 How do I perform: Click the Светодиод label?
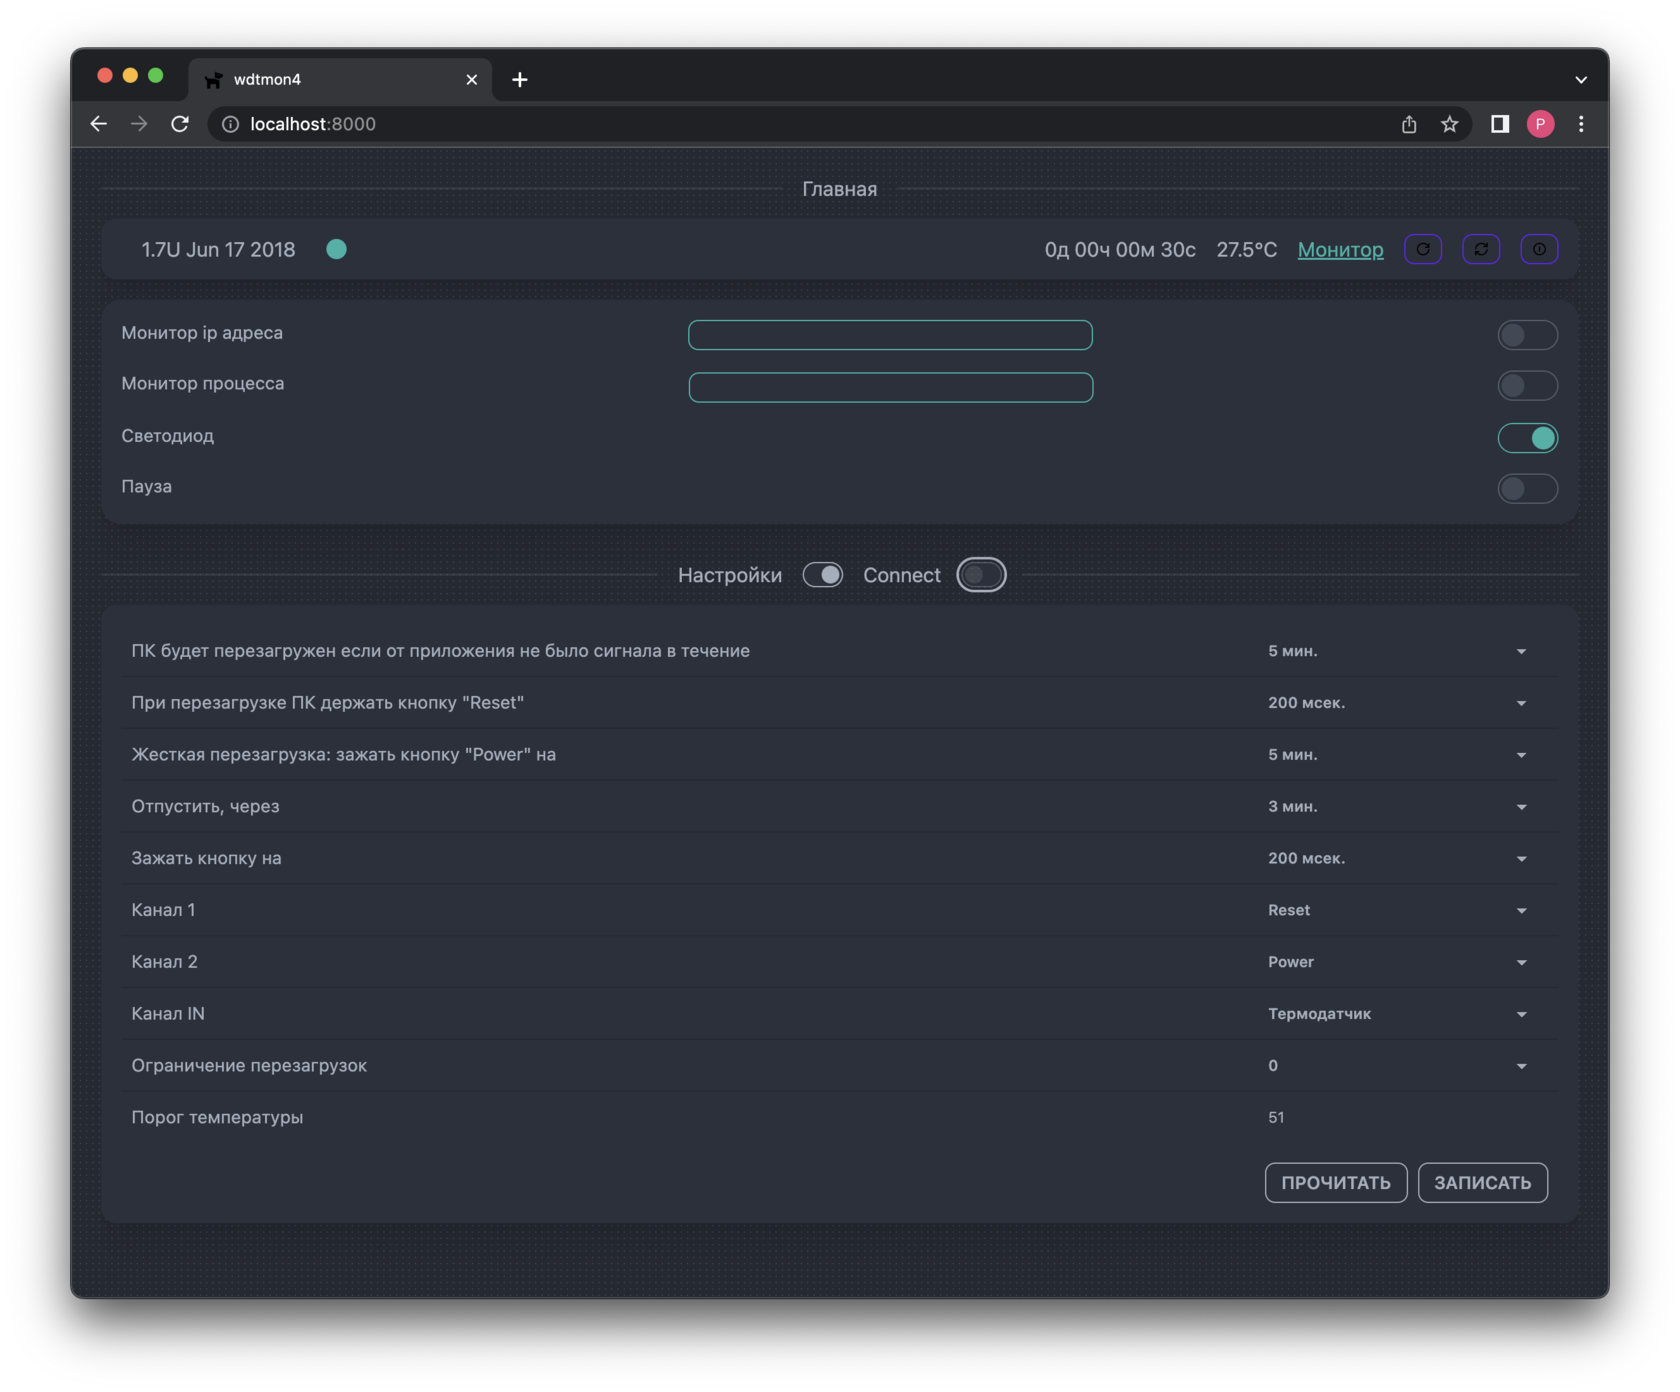[x=167, y=436]
